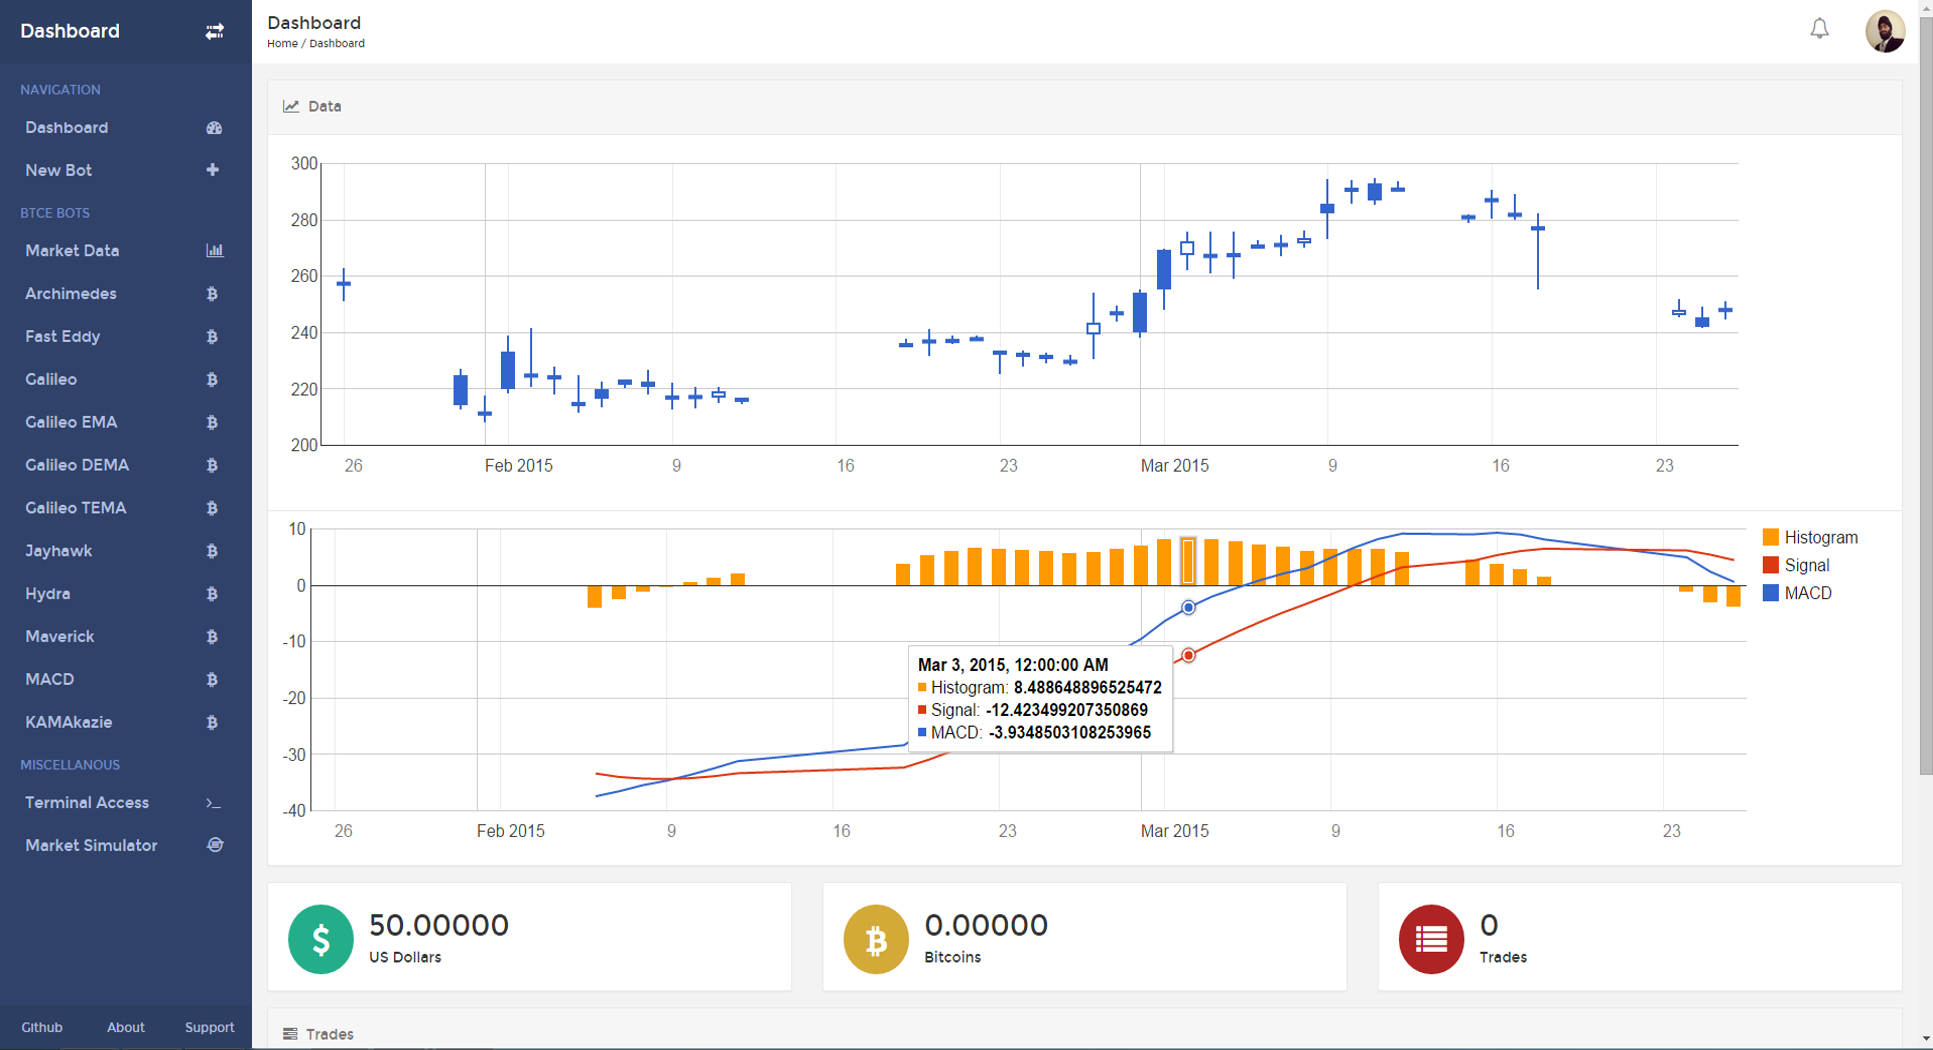Click the line chart icon beside Data
1933x1050 pixels.
coord(291,106)
